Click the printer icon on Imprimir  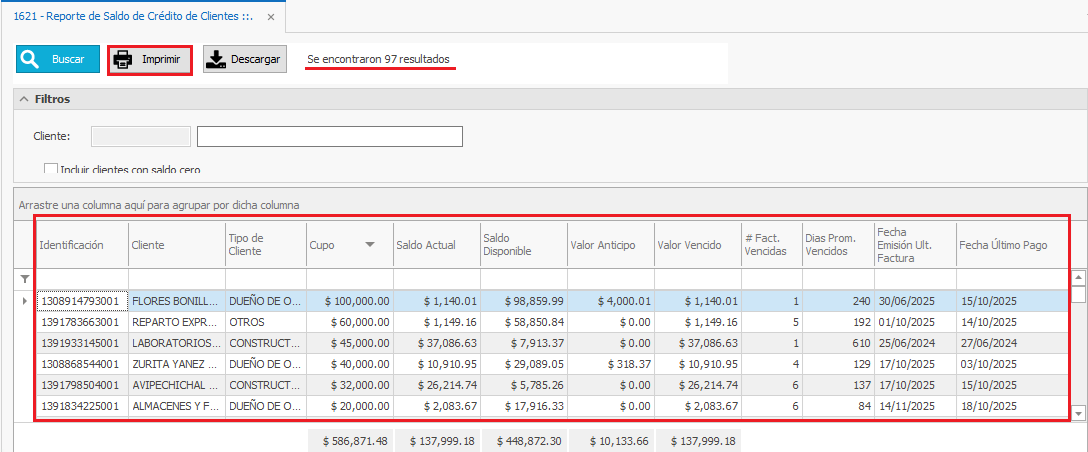(x=123, y=60)
